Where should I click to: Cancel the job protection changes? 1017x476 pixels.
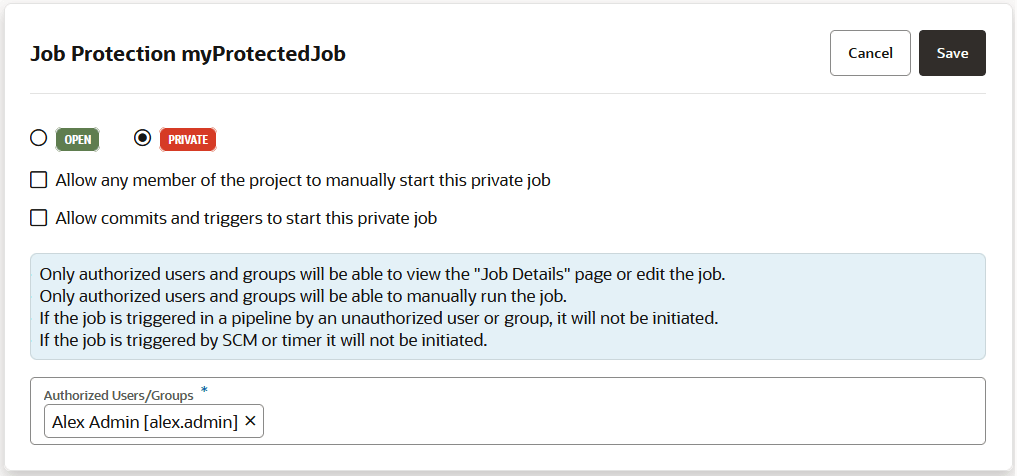(x=870, y=53)
